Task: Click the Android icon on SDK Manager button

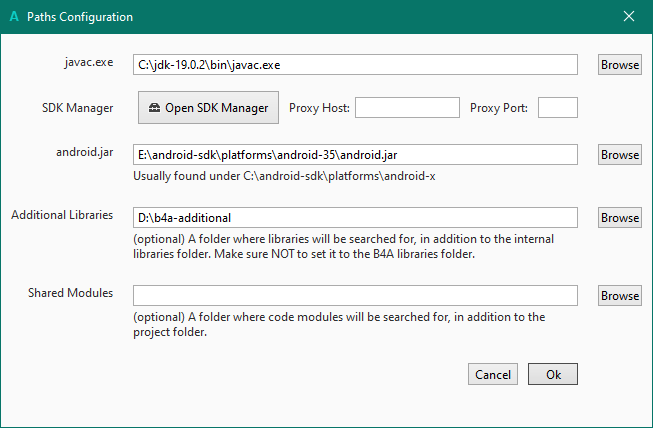Action: tap(154, 108)
